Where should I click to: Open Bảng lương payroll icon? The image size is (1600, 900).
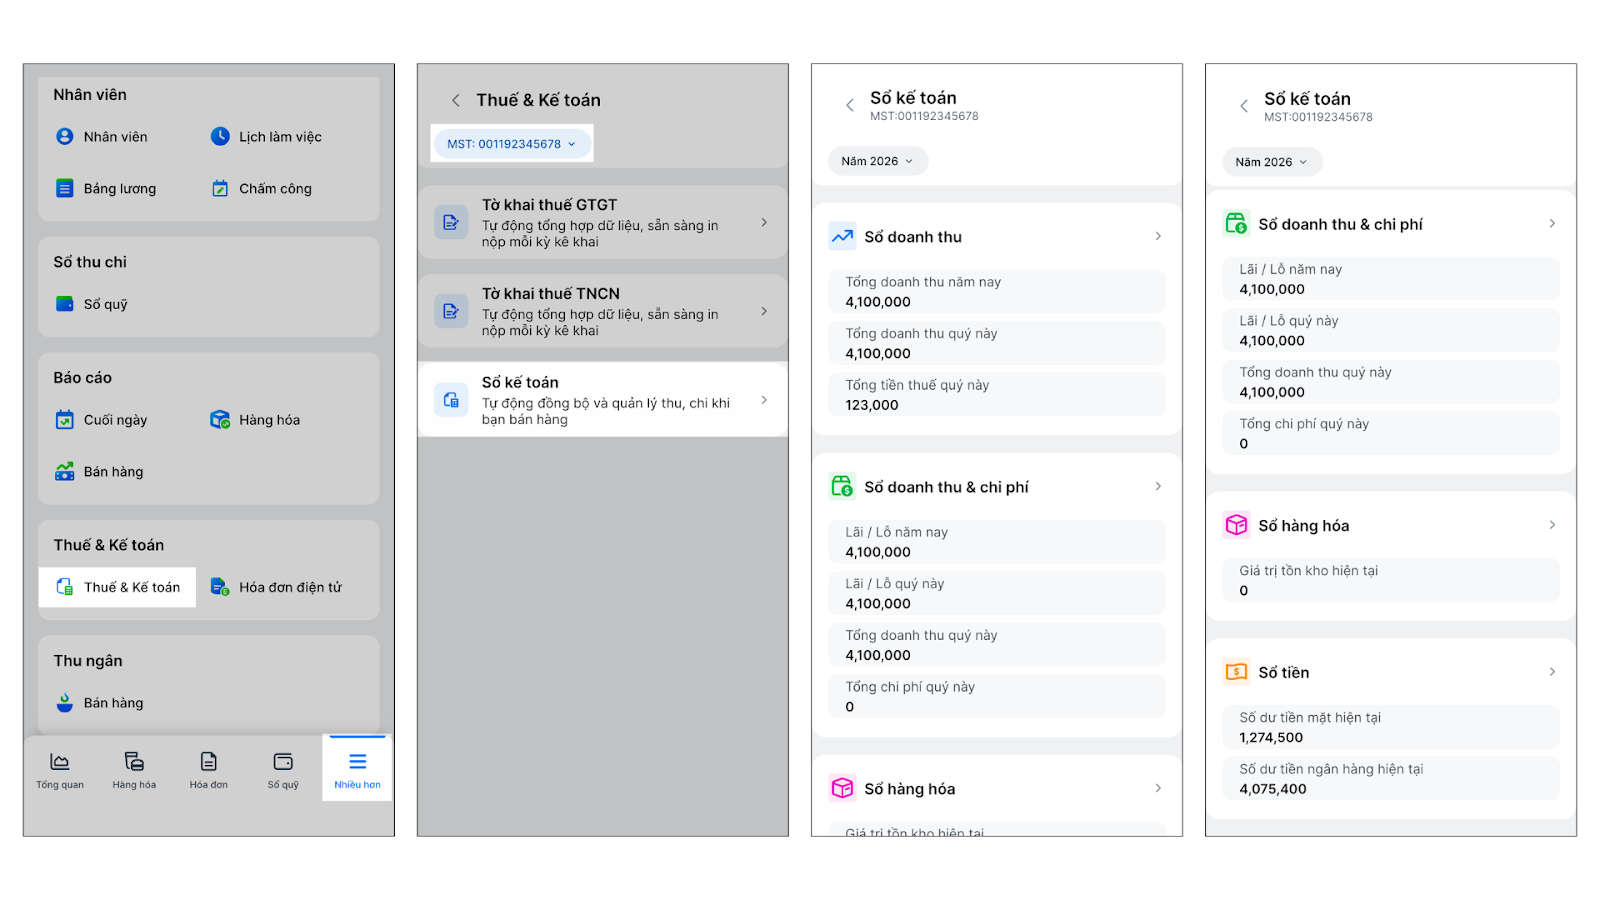65,189
